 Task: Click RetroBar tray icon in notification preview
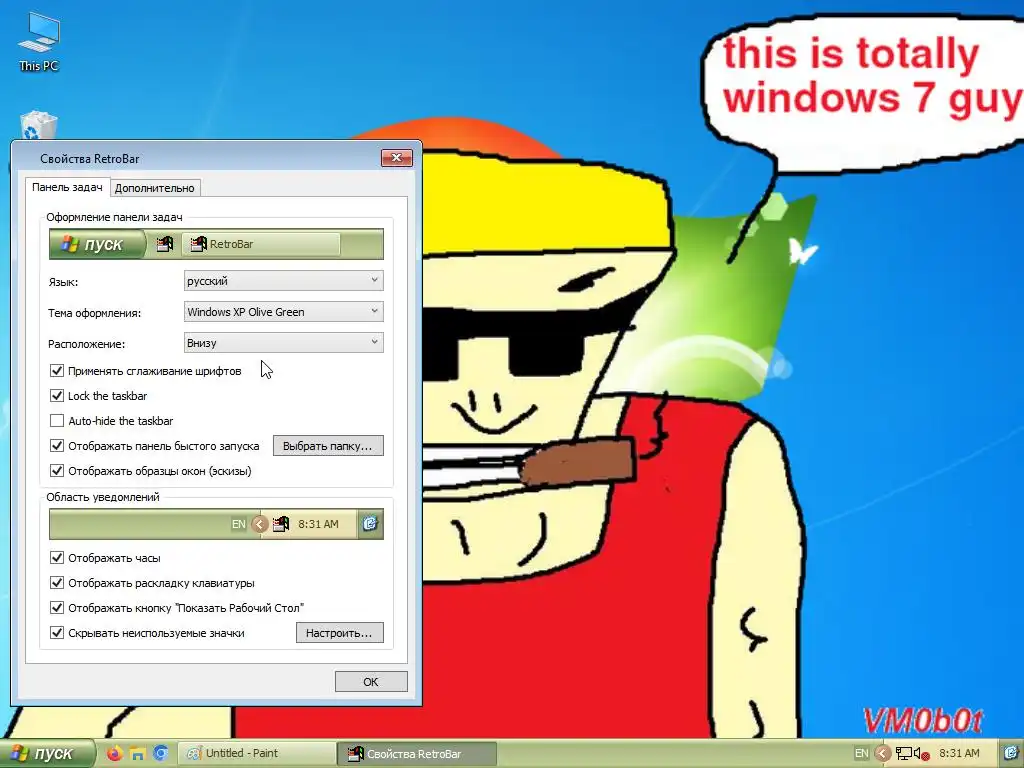(281, 524)
